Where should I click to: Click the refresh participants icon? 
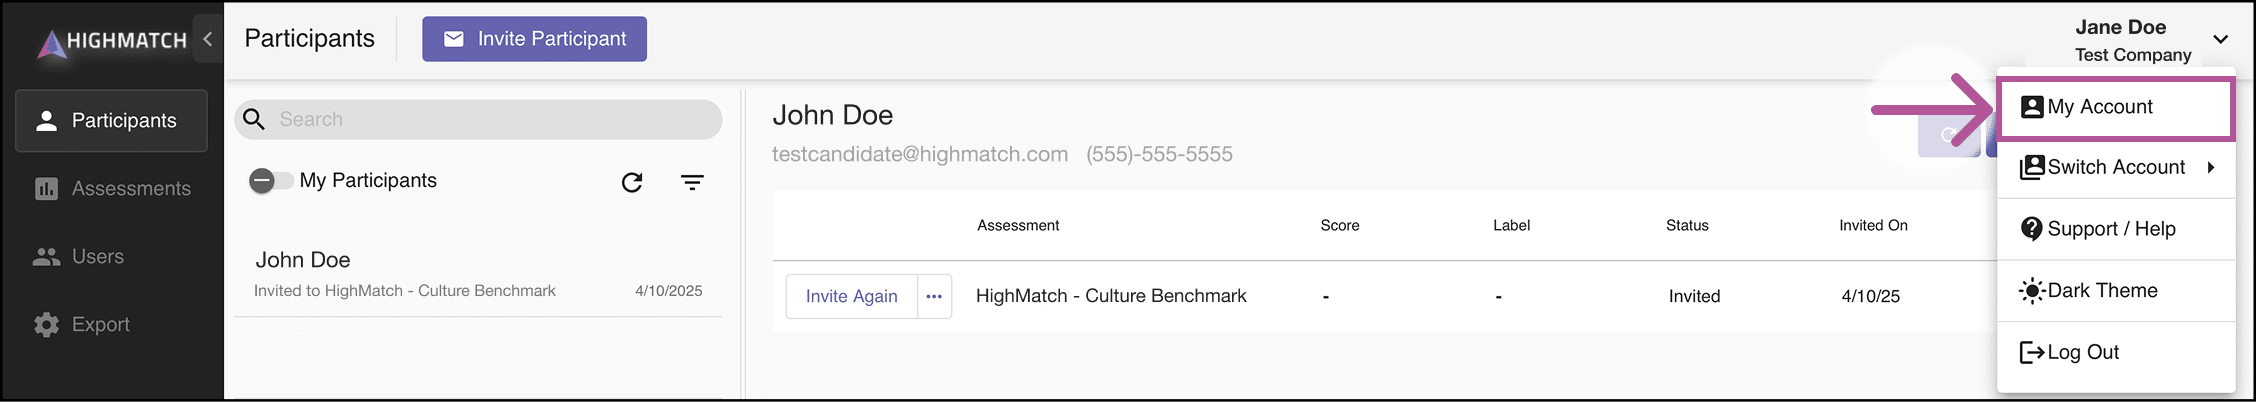click(x=632, y=182)
